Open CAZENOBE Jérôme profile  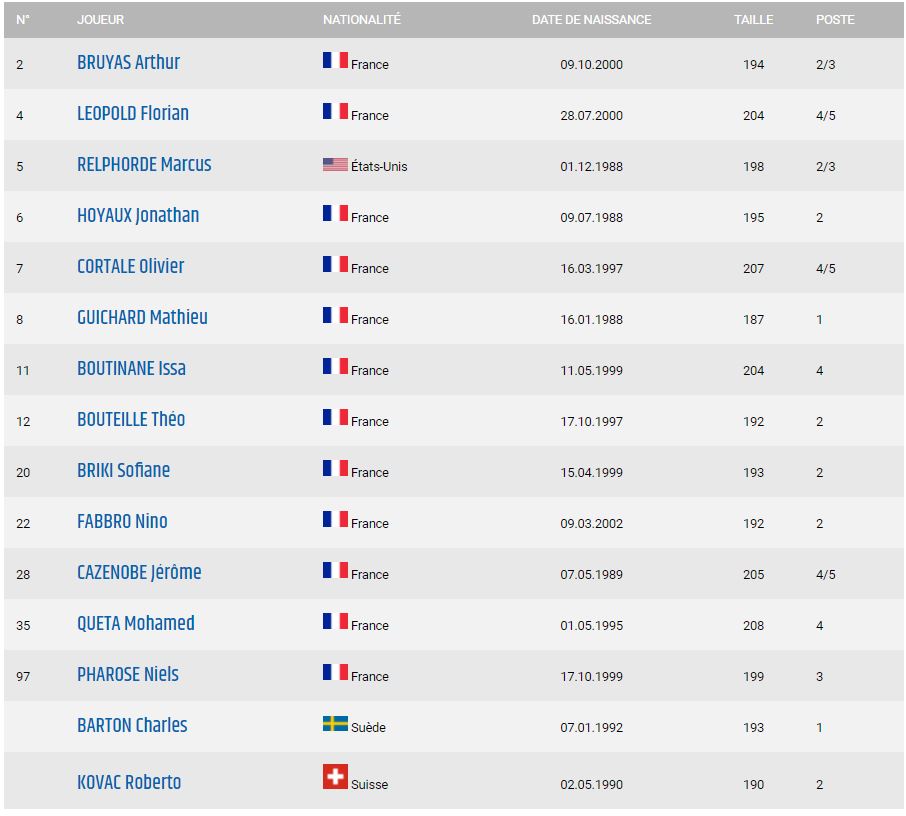coord(139,572)
